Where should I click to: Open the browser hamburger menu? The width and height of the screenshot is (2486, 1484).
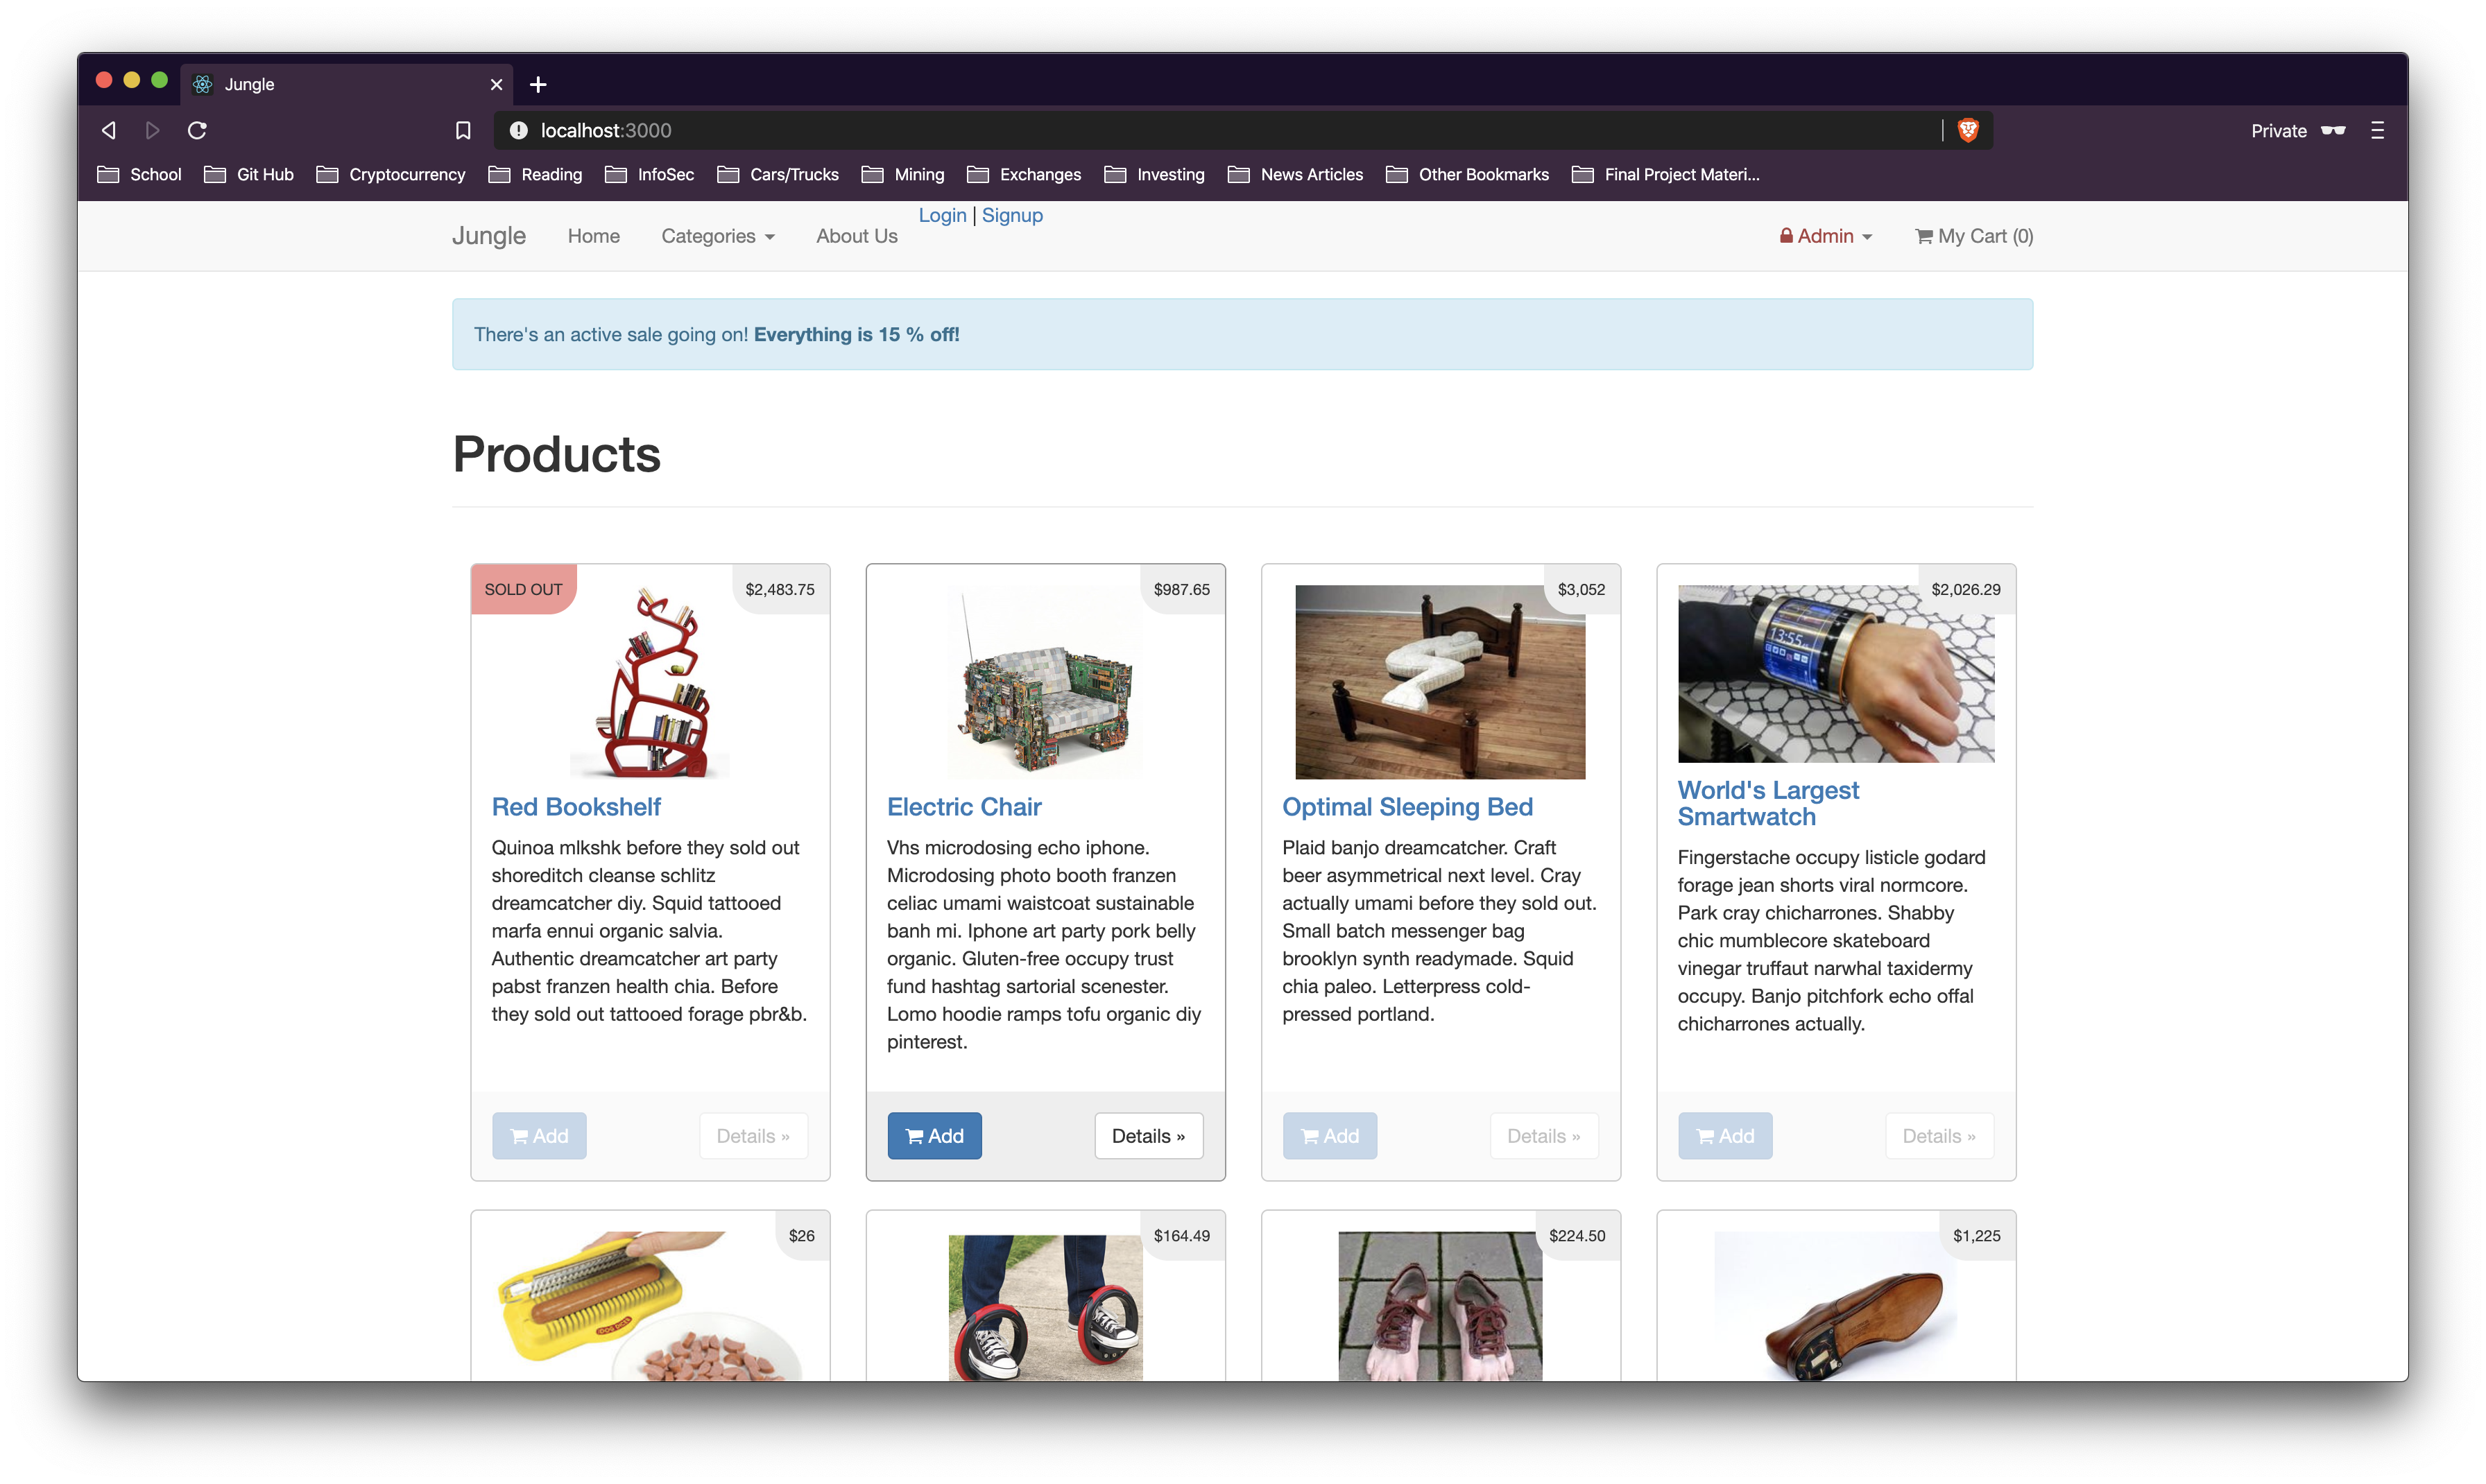[x=2377, y=130]
